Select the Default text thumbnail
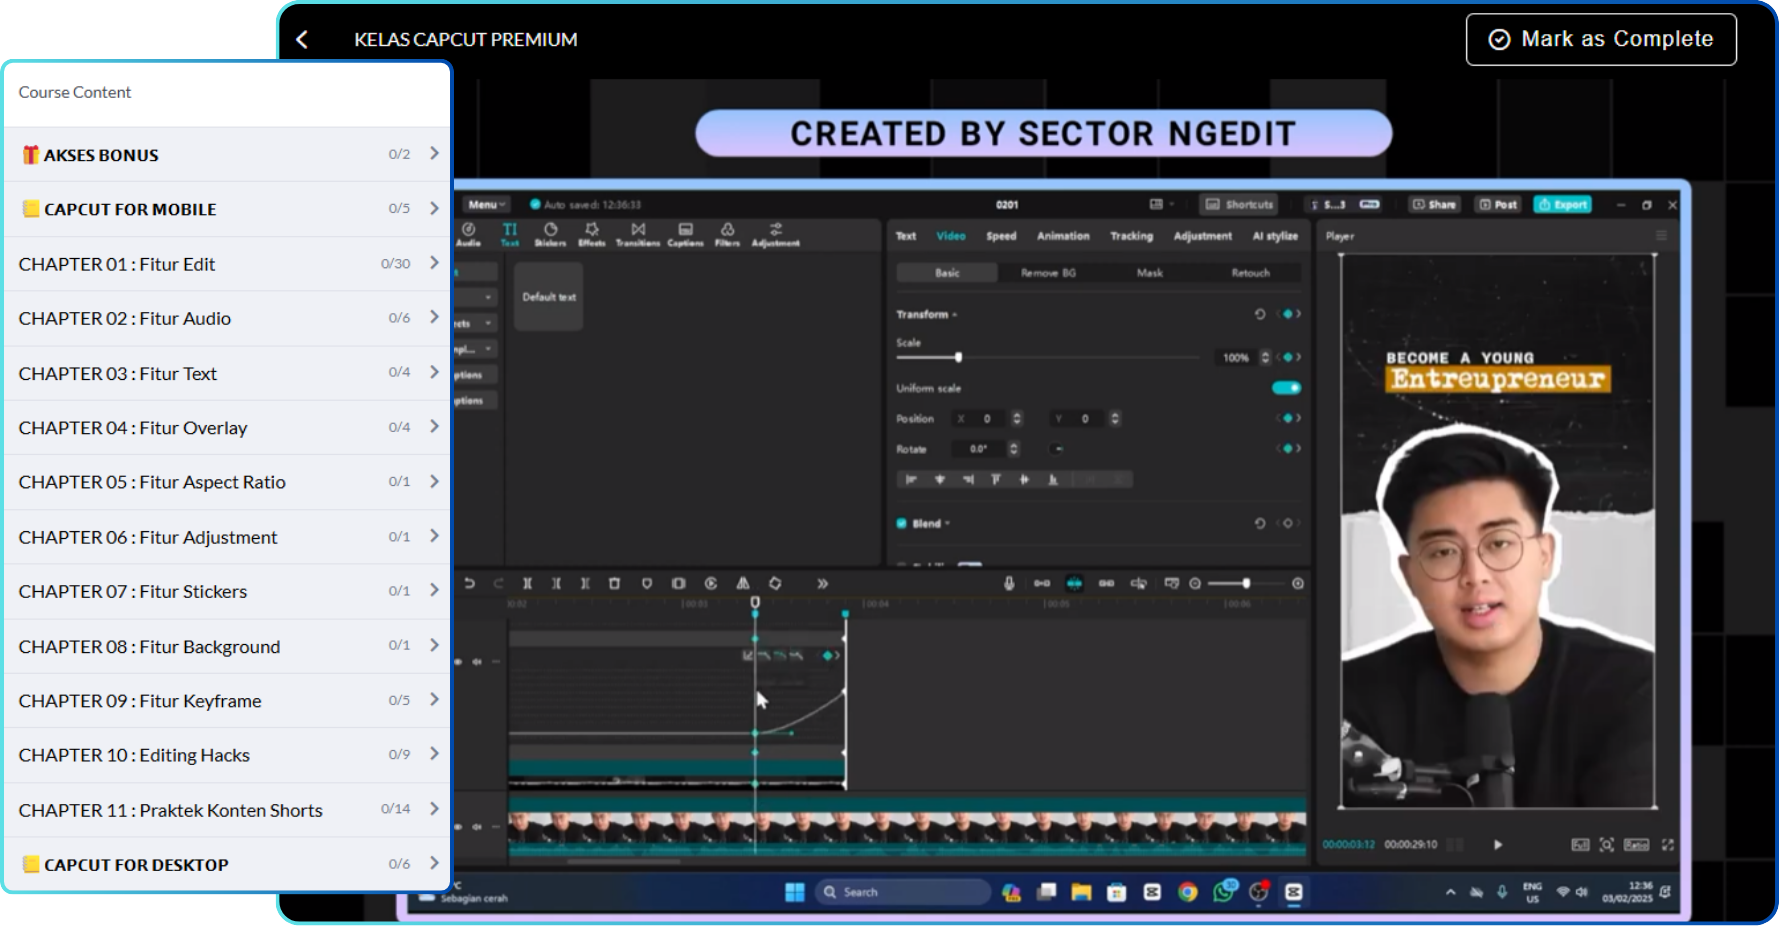The width and height of the screenshot is (1780, 926). click(x=548, y=297)
